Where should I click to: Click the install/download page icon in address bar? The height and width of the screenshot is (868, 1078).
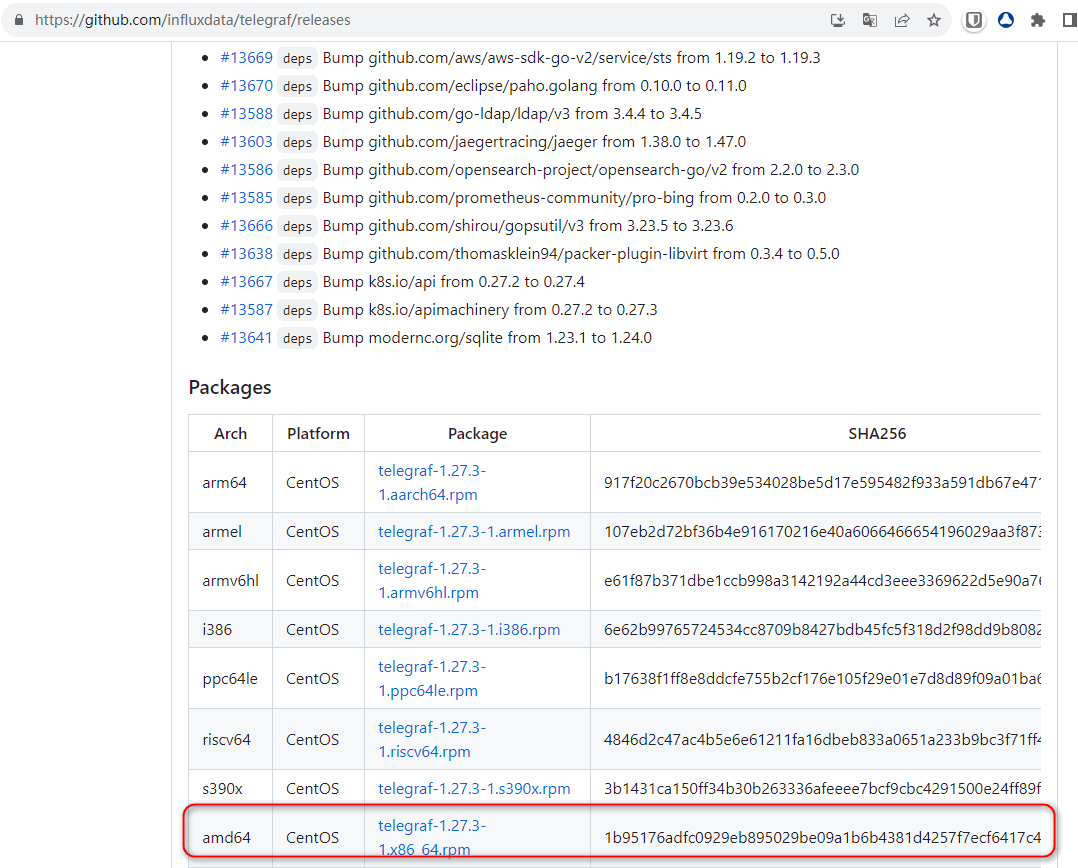[837, 20]
